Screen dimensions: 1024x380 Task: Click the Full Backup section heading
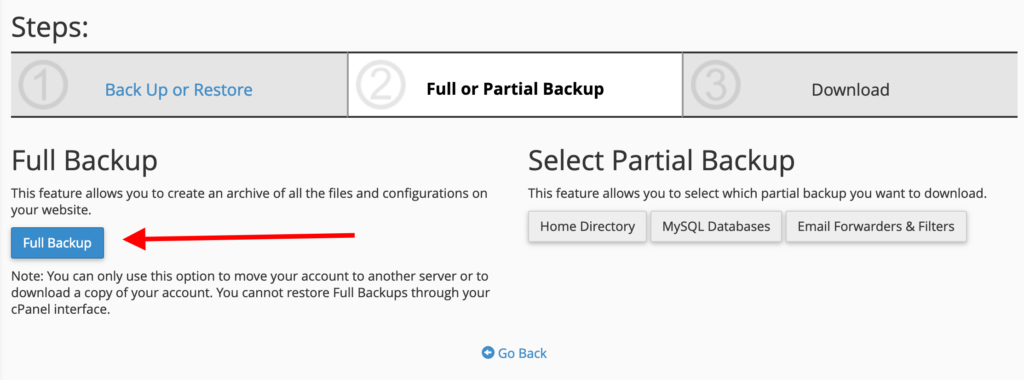pos(84,161)
